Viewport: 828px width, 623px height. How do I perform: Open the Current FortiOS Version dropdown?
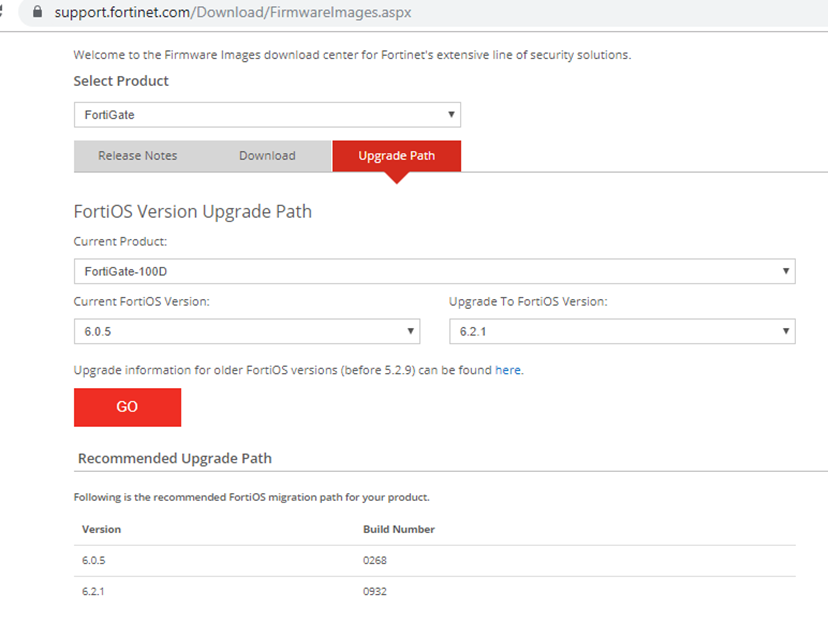click(410, 330)
